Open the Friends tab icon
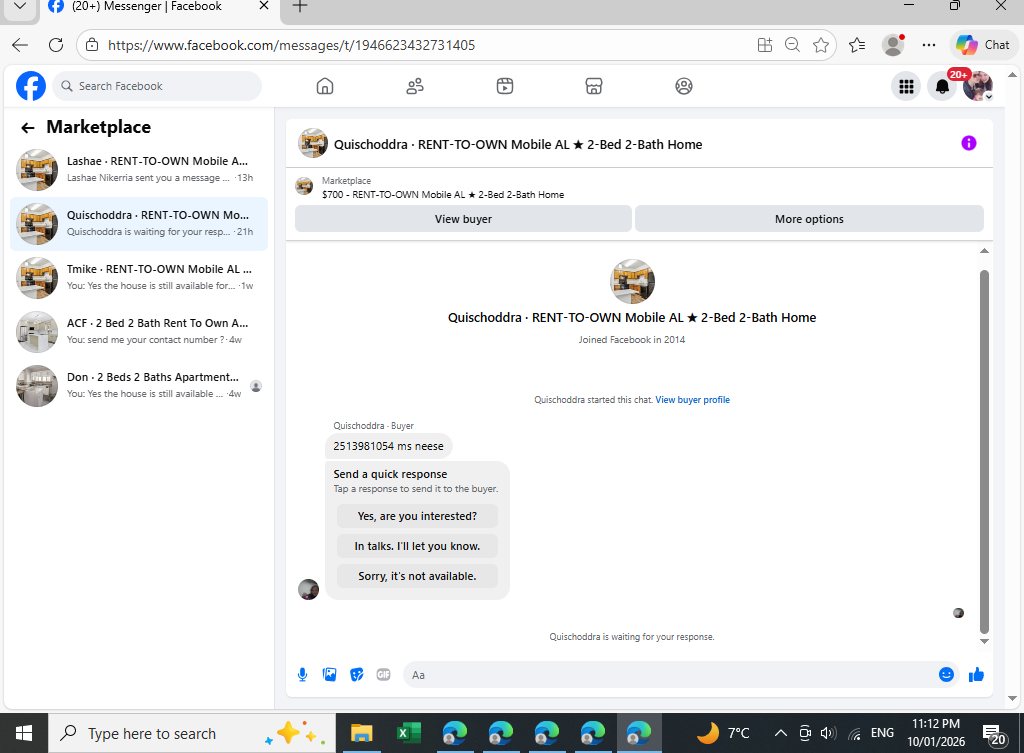1024x753 pixels. (415, 86)
